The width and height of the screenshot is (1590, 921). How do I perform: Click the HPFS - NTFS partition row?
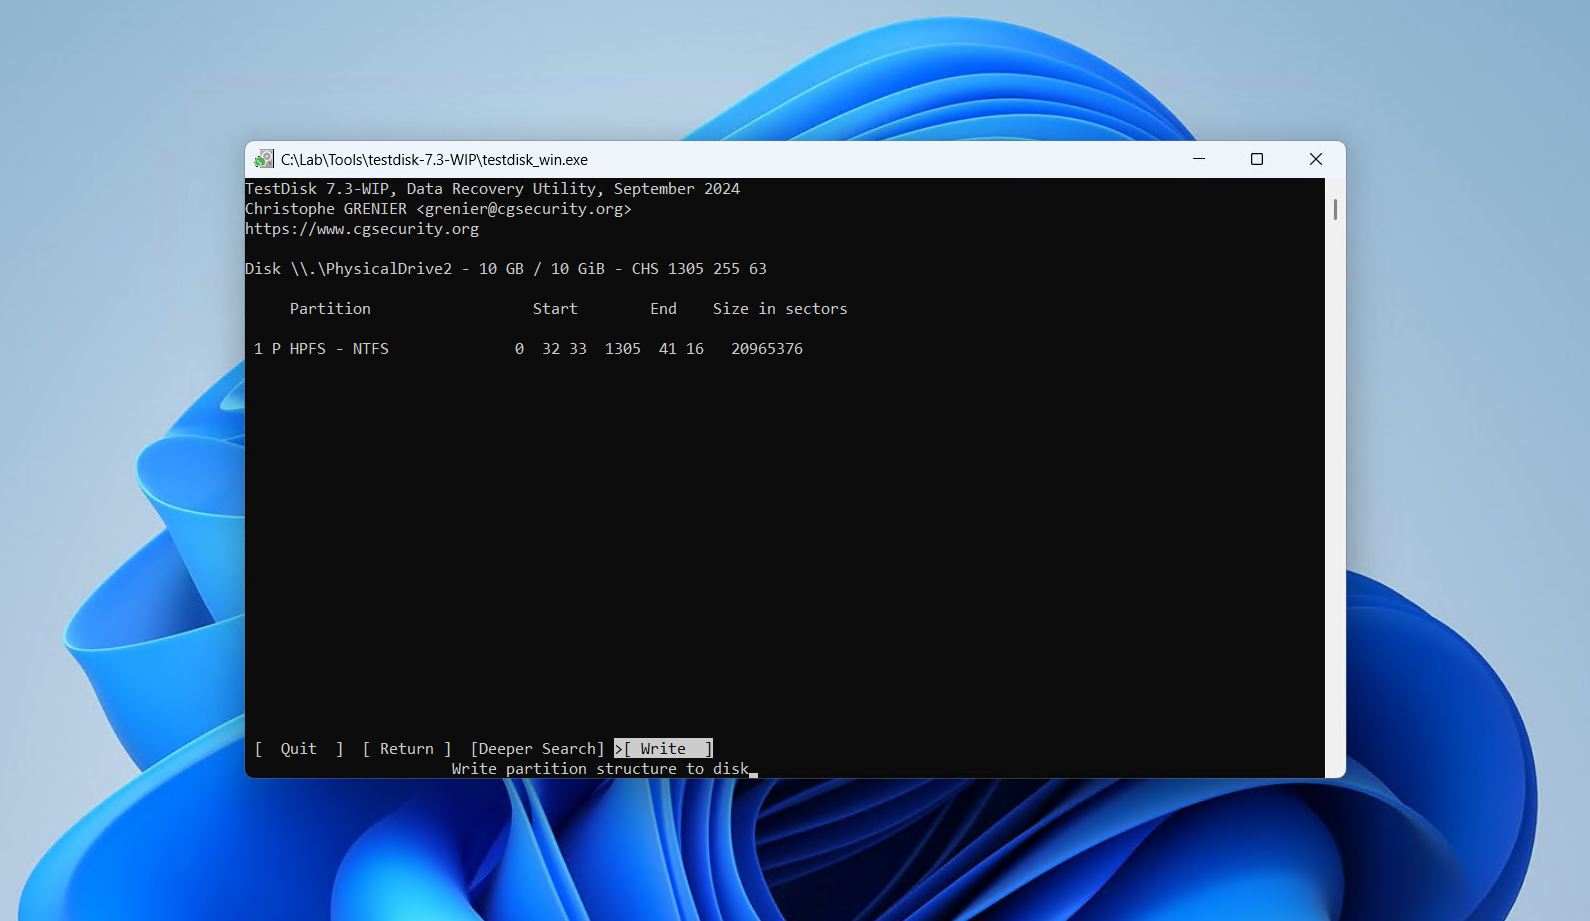click(x=529, y=349)
